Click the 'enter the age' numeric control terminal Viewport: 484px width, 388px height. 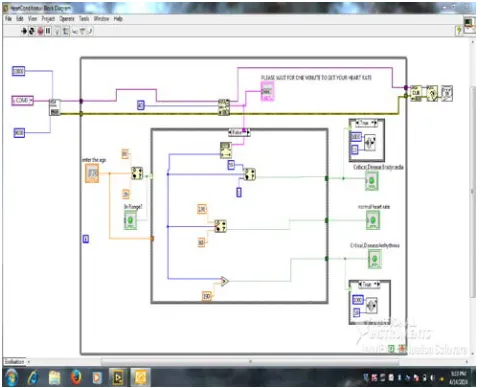[x=92, y=173]
